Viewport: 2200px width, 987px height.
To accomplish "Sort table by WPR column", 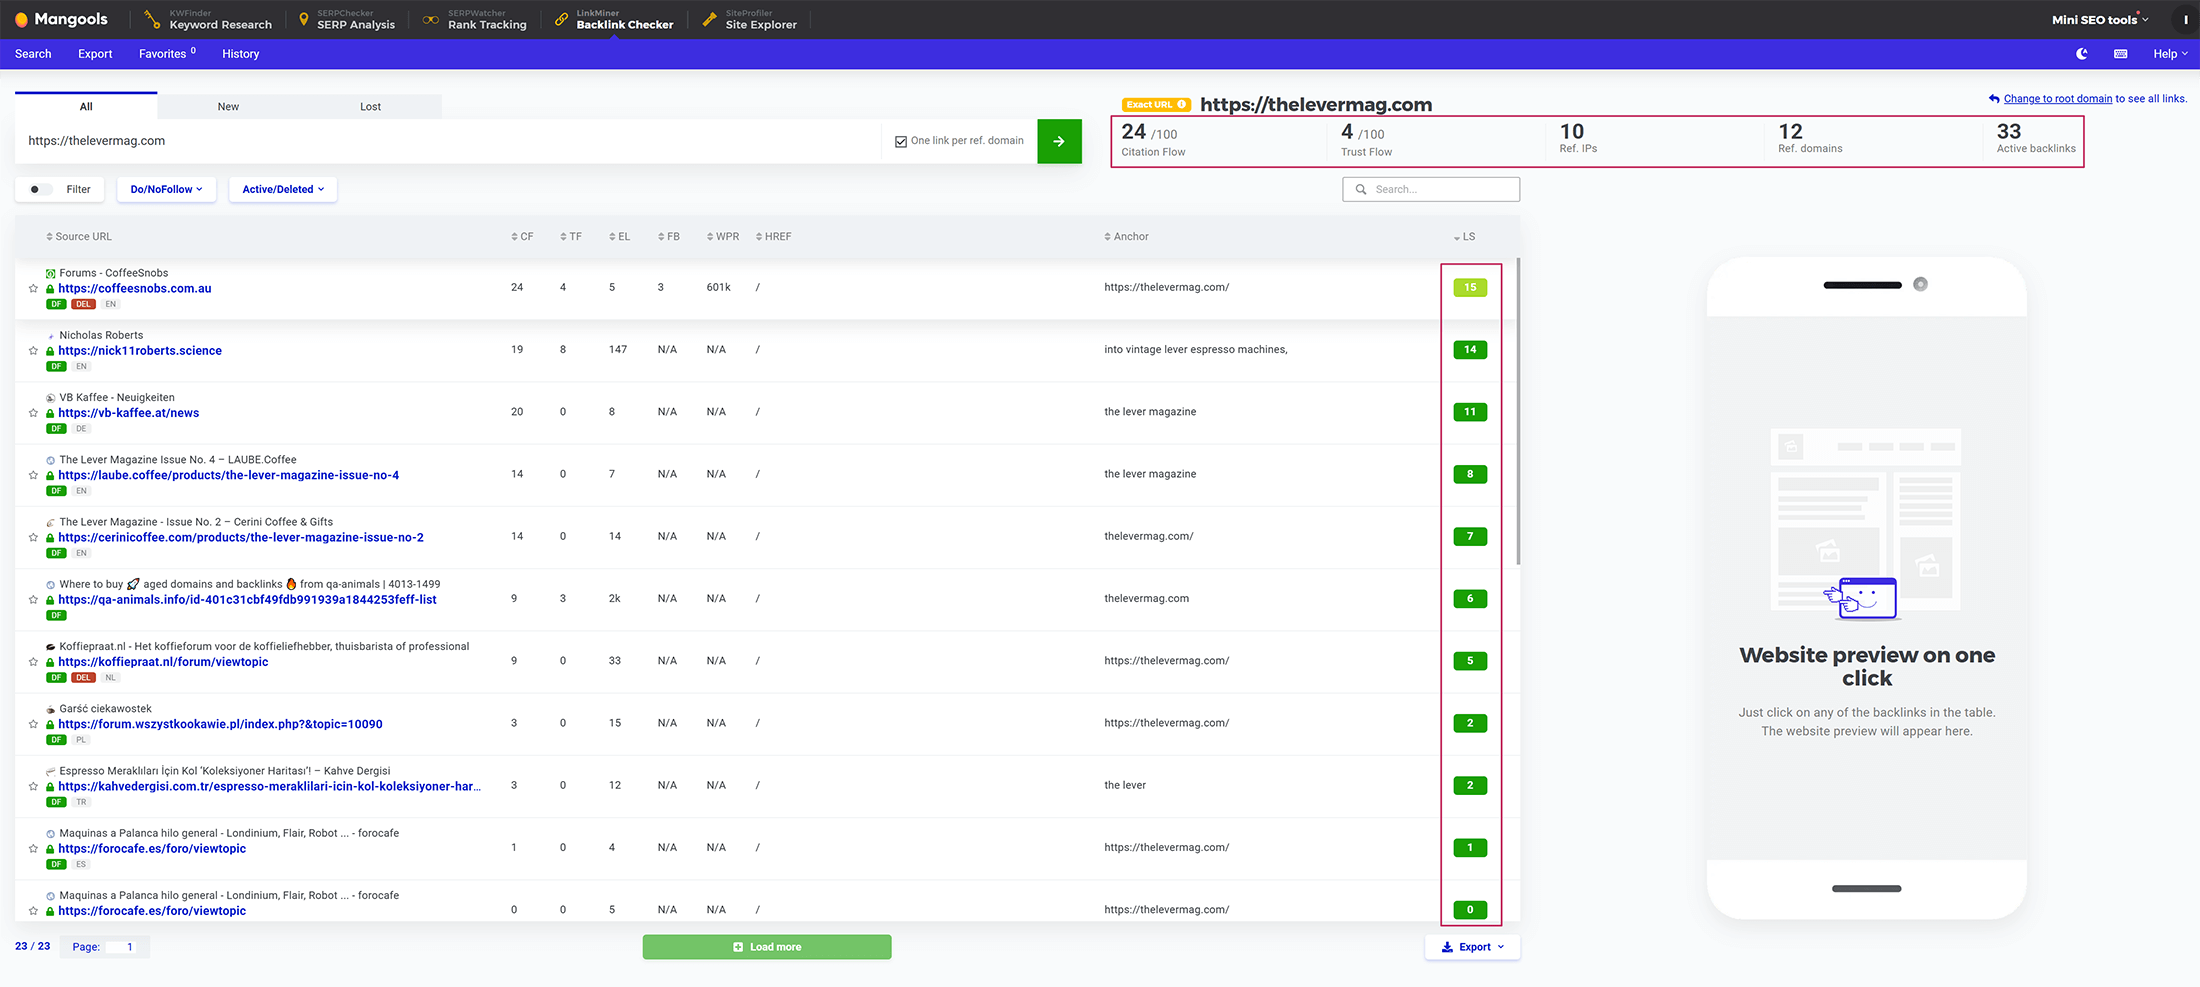I will tap(723, 237).
